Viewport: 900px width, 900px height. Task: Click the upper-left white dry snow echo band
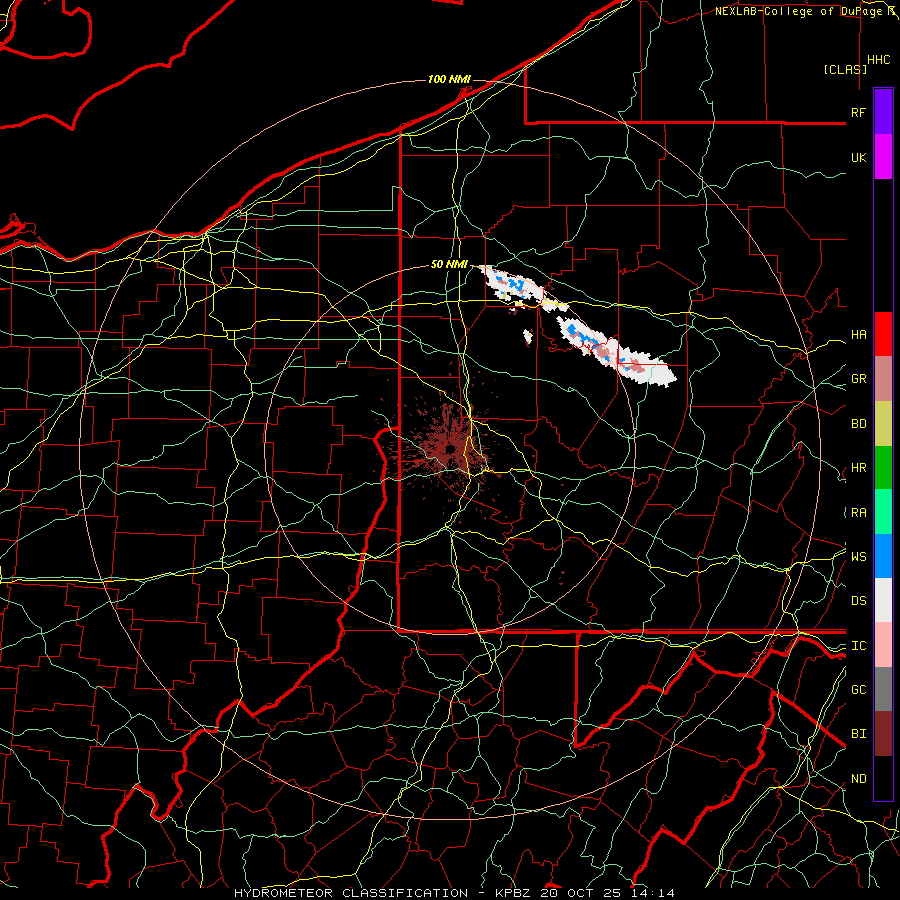tap(511, 285)
